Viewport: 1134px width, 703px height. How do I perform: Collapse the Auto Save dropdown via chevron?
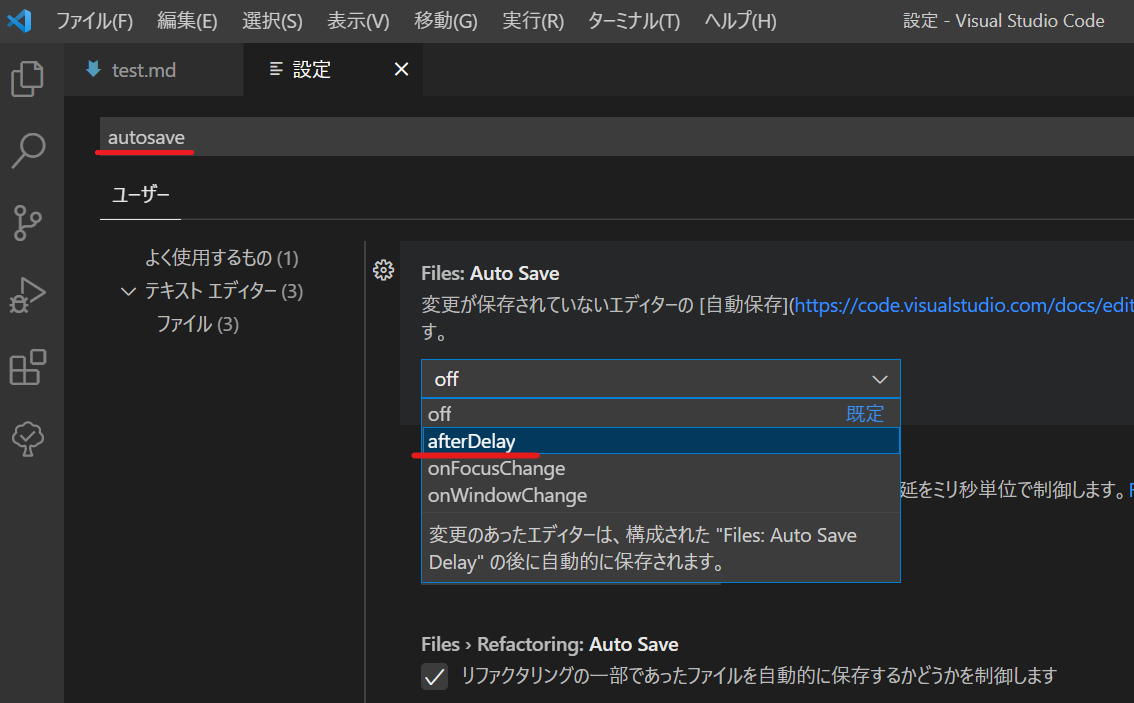click(879, 379)
